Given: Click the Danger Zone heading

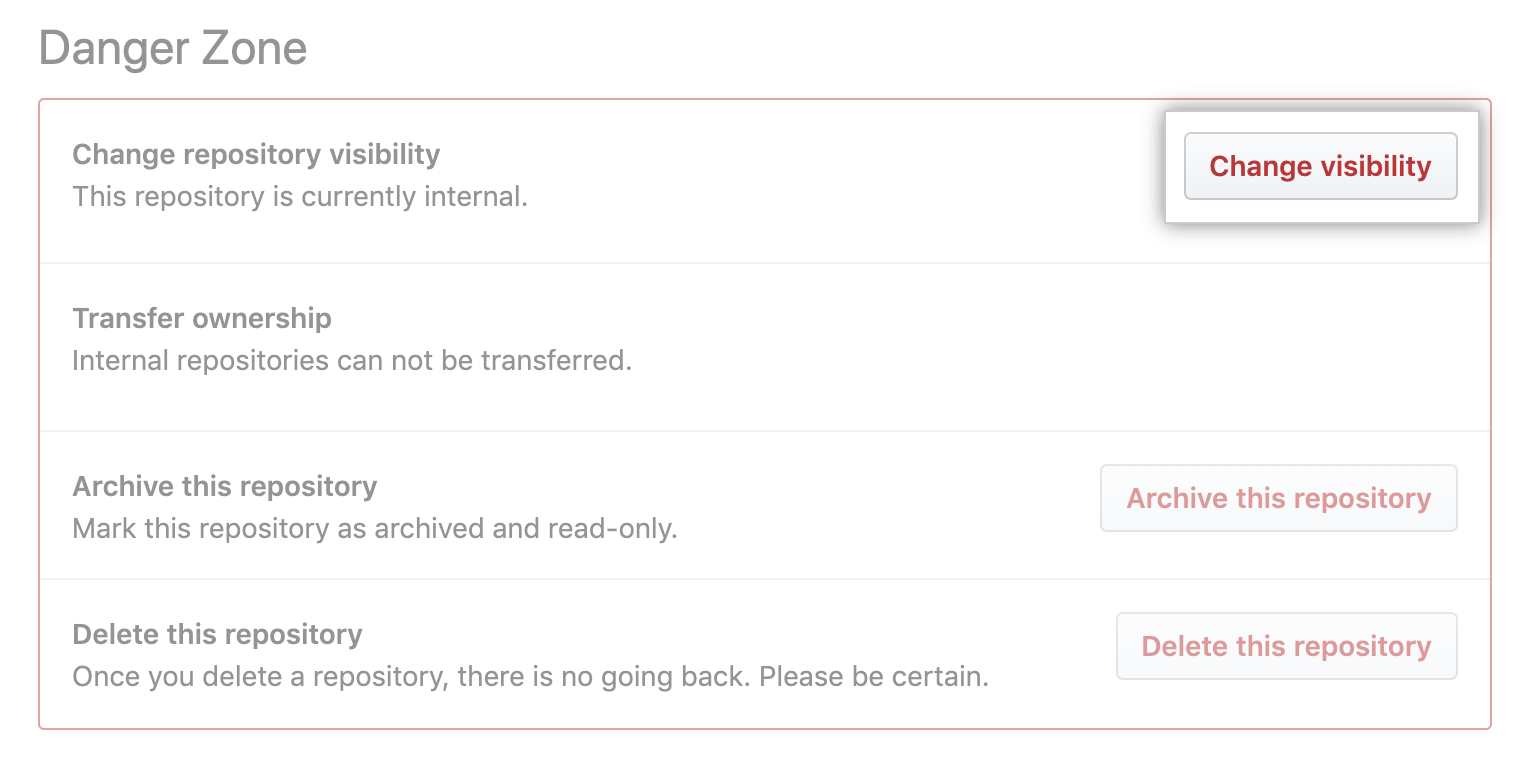Looking at the screenshot, I should coord(173,47).
